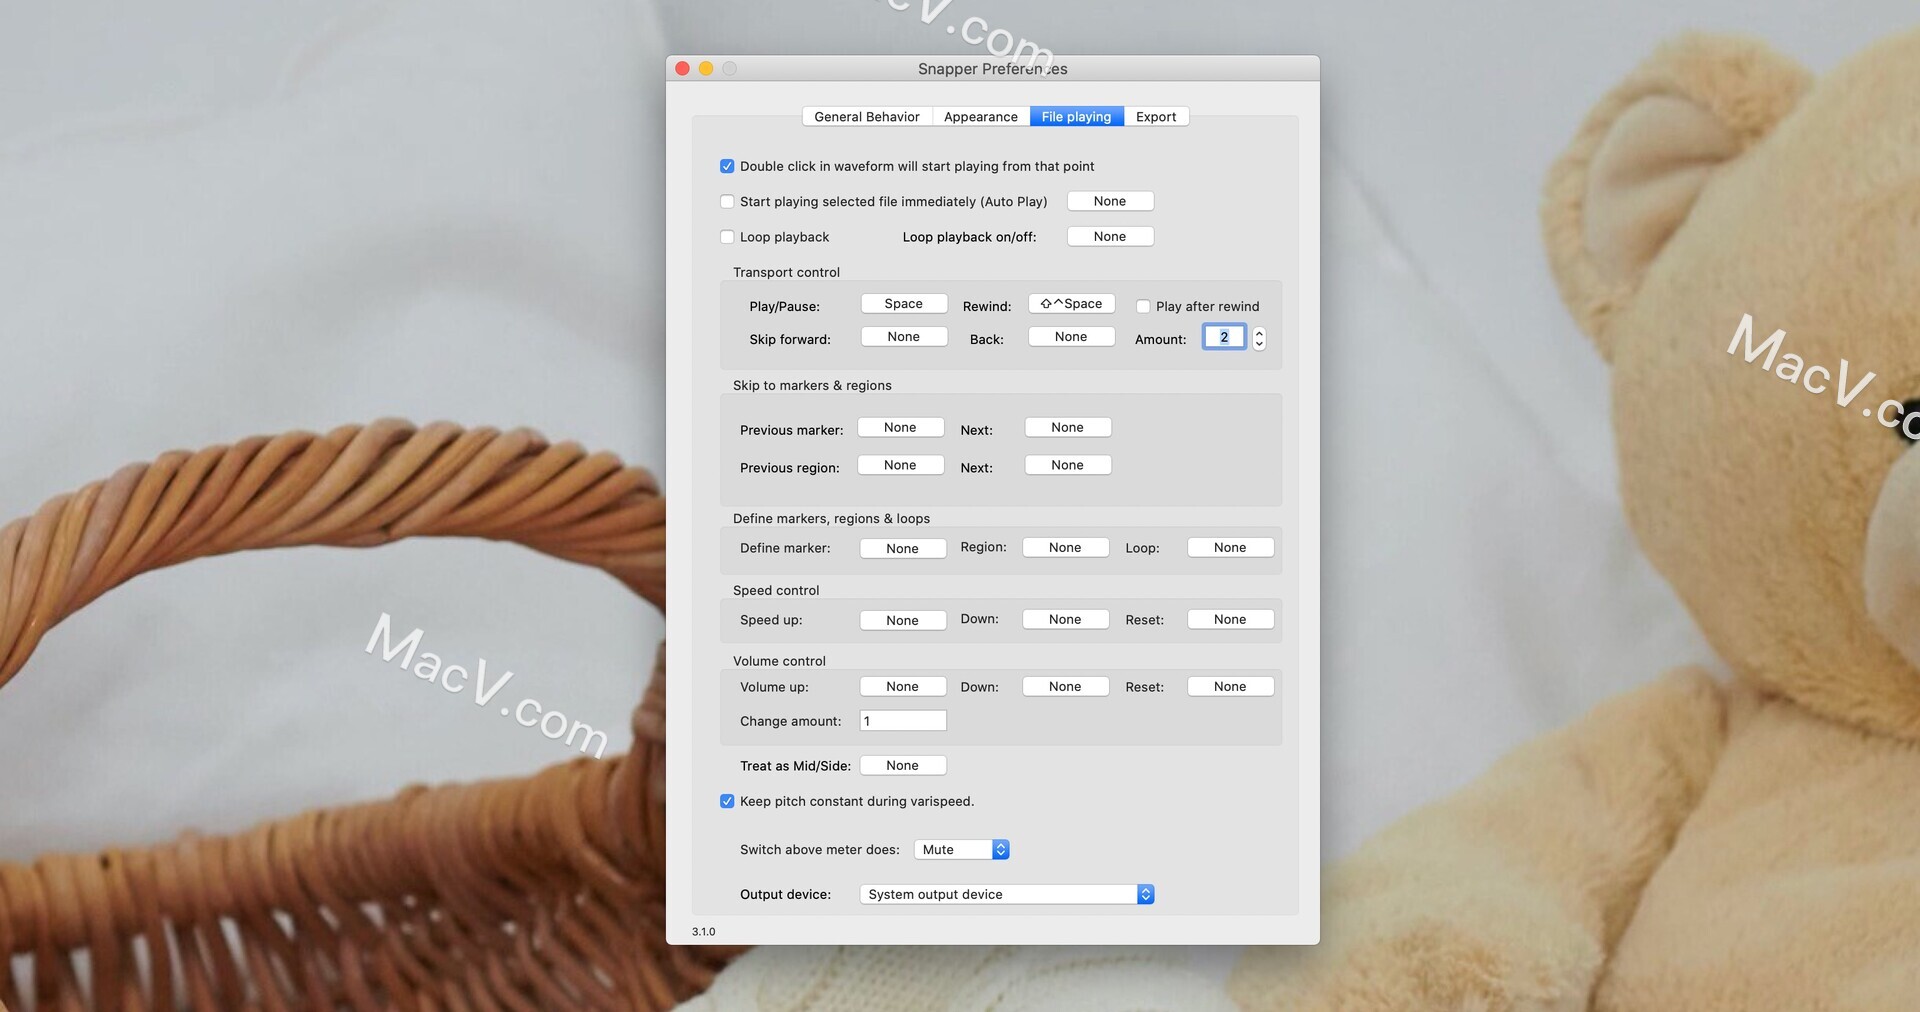1920x1012 pixels.
Task: Minimize the Snapper Preferences window
Action: tap(706, 68)
